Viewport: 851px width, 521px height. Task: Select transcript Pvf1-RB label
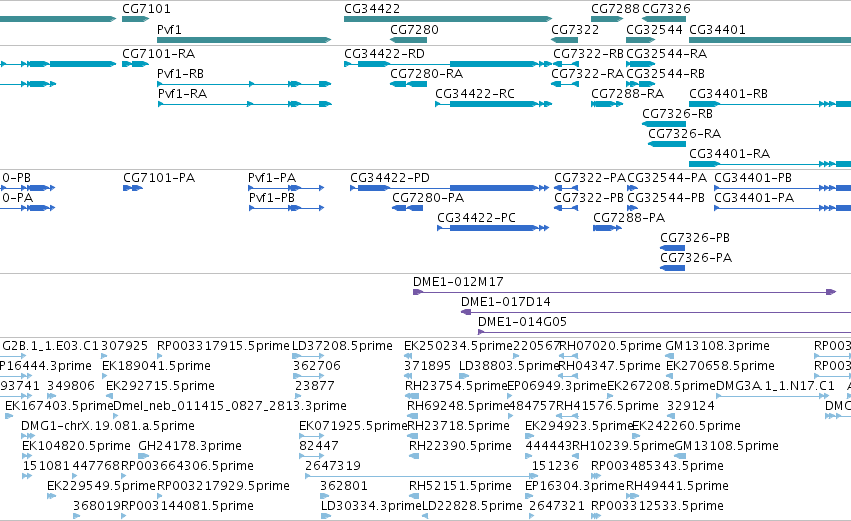click(180, 74)
